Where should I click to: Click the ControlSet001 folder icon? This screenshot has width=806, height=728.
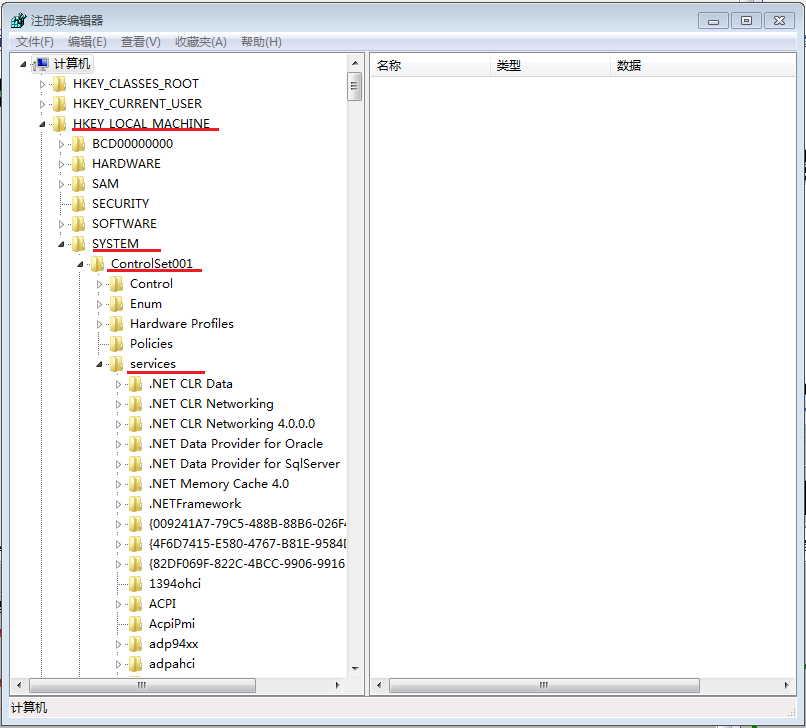(98, 264)
